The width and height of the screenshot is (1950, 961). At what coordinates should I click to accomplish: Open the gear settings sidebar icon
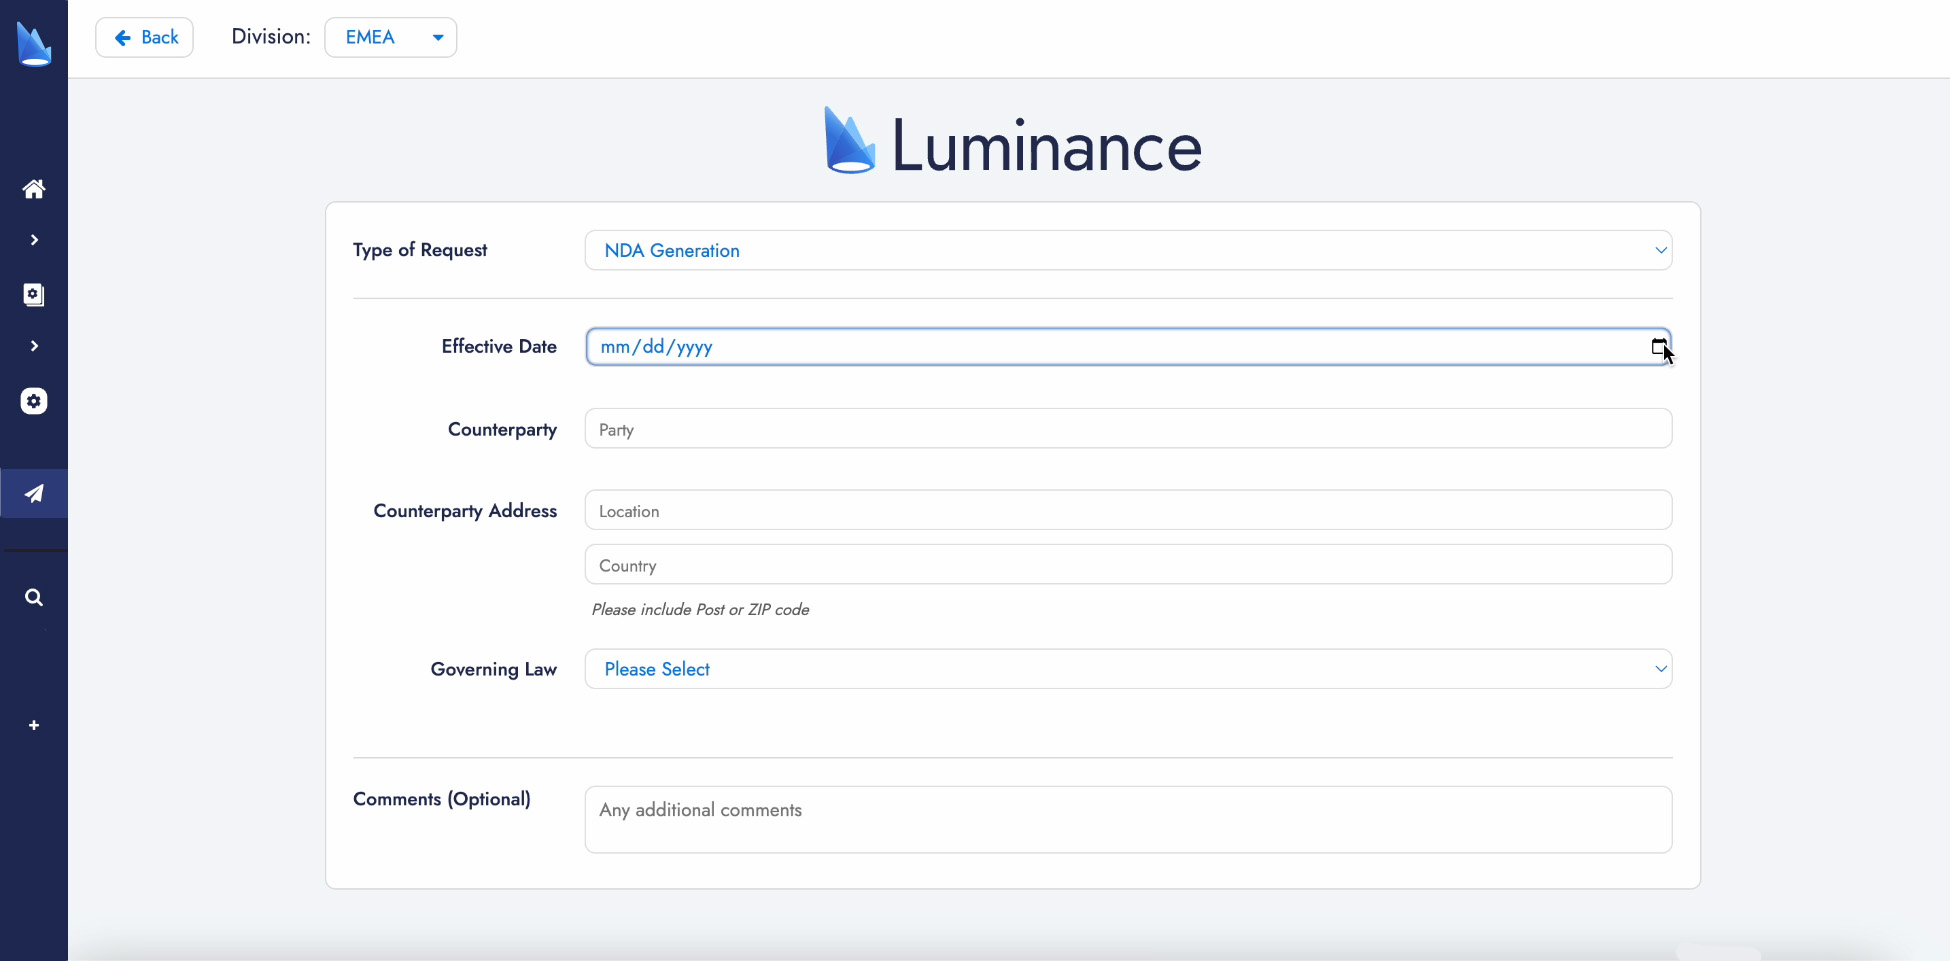tap(34, 401)
